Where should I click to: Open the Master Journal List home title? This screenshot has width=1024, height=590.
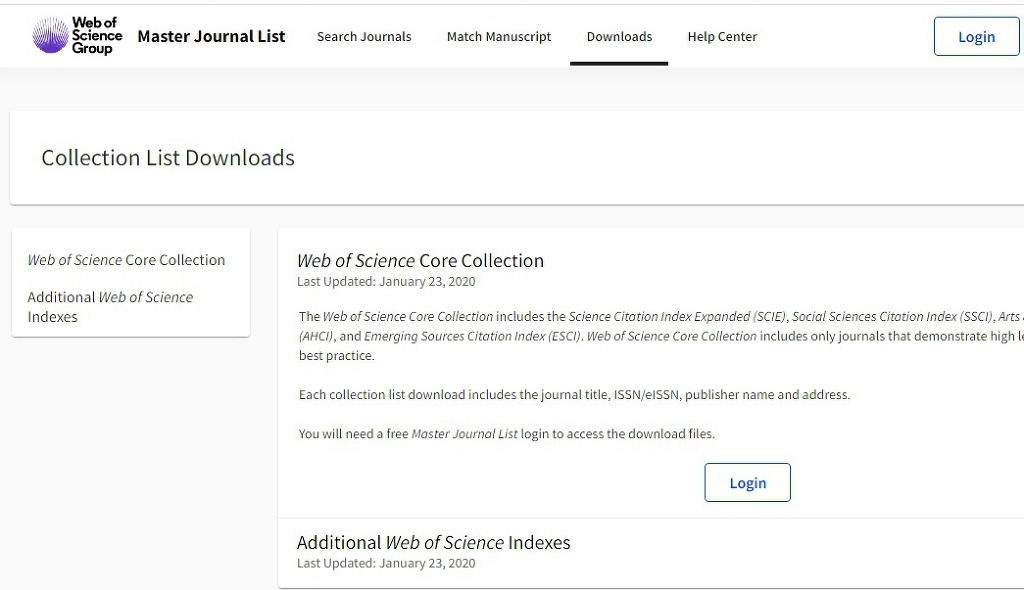(x=211, y=36)
